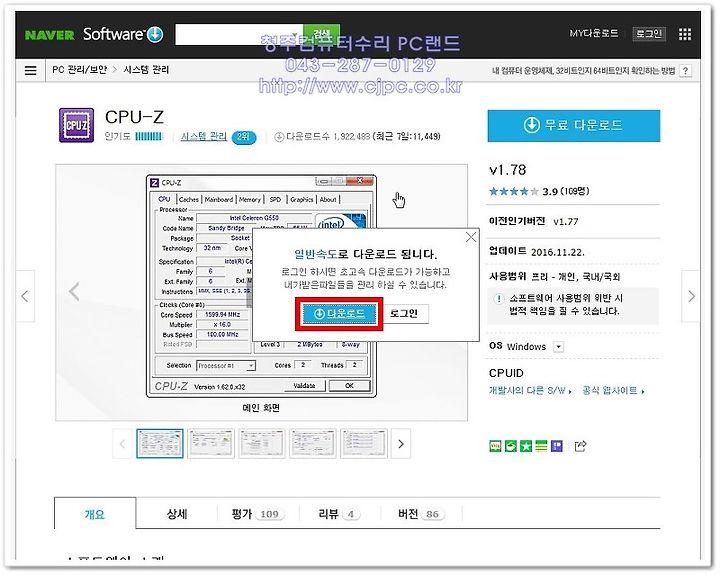Screen dimensions: 720x575
Task: Switch to the 상세 tab
Action: pos(177,514)
